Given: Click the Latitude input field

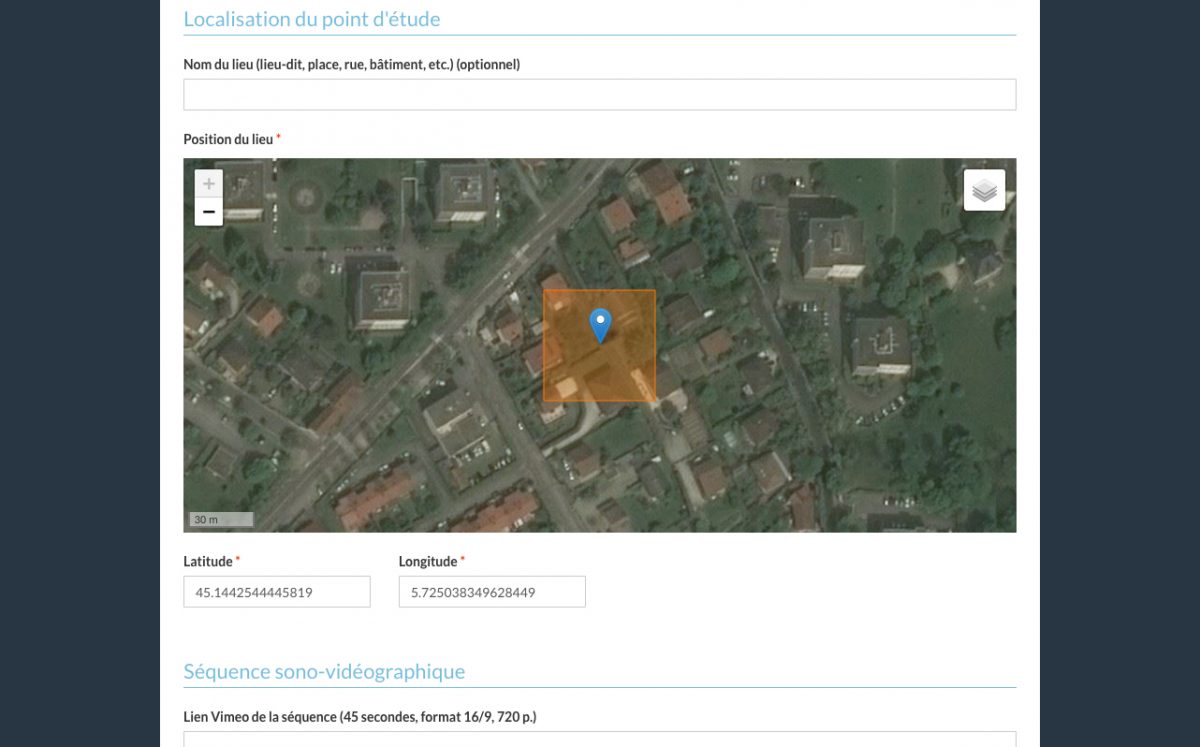Looking at the screenshot, I should (x=276, y=592).
